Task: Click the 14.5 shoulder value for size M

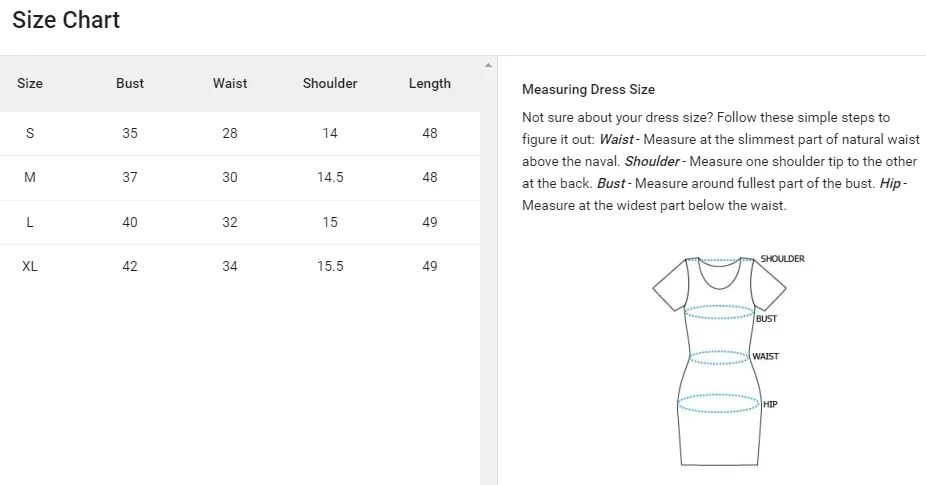Action: pyautogui.click(x=330, y=177)
